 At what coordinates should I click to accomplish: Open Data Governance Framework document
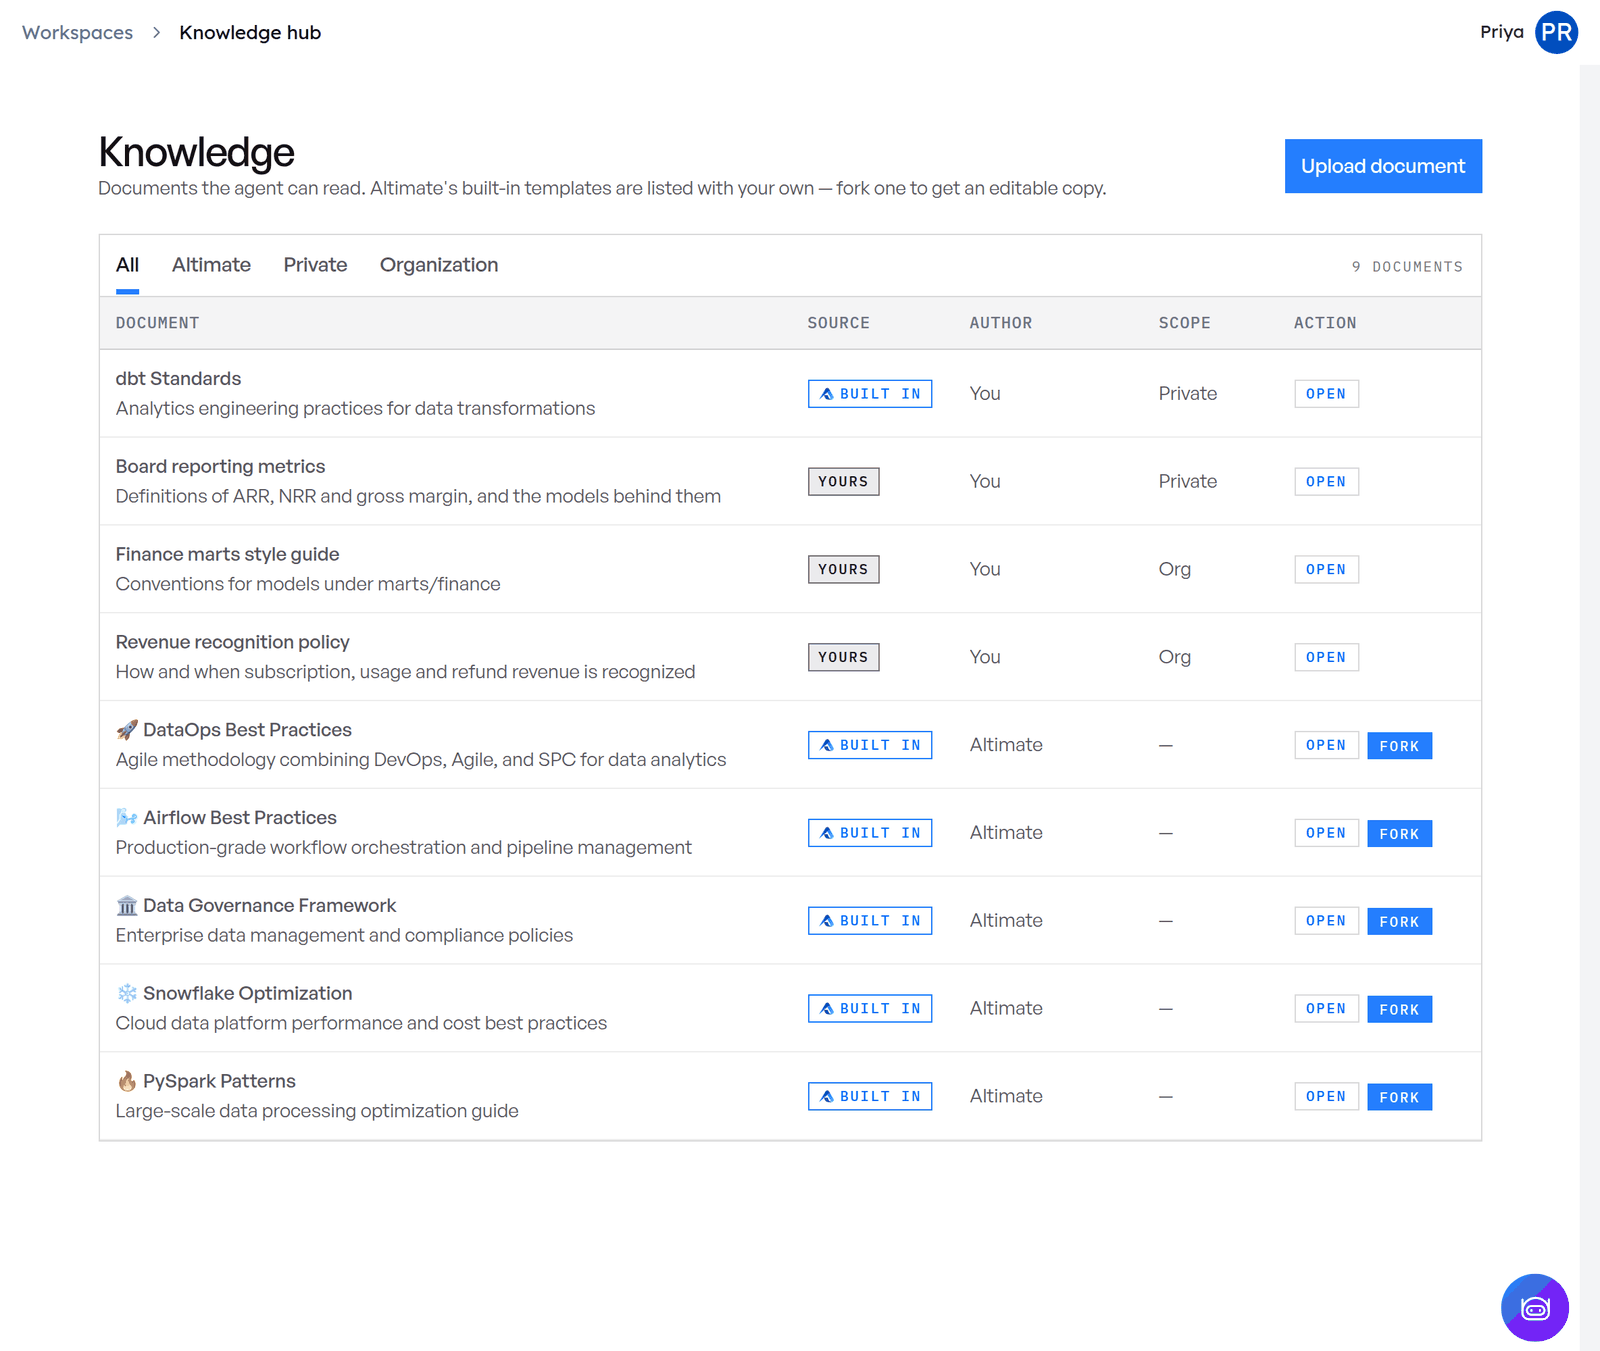pyautogui.click(x=1326, y=921)
